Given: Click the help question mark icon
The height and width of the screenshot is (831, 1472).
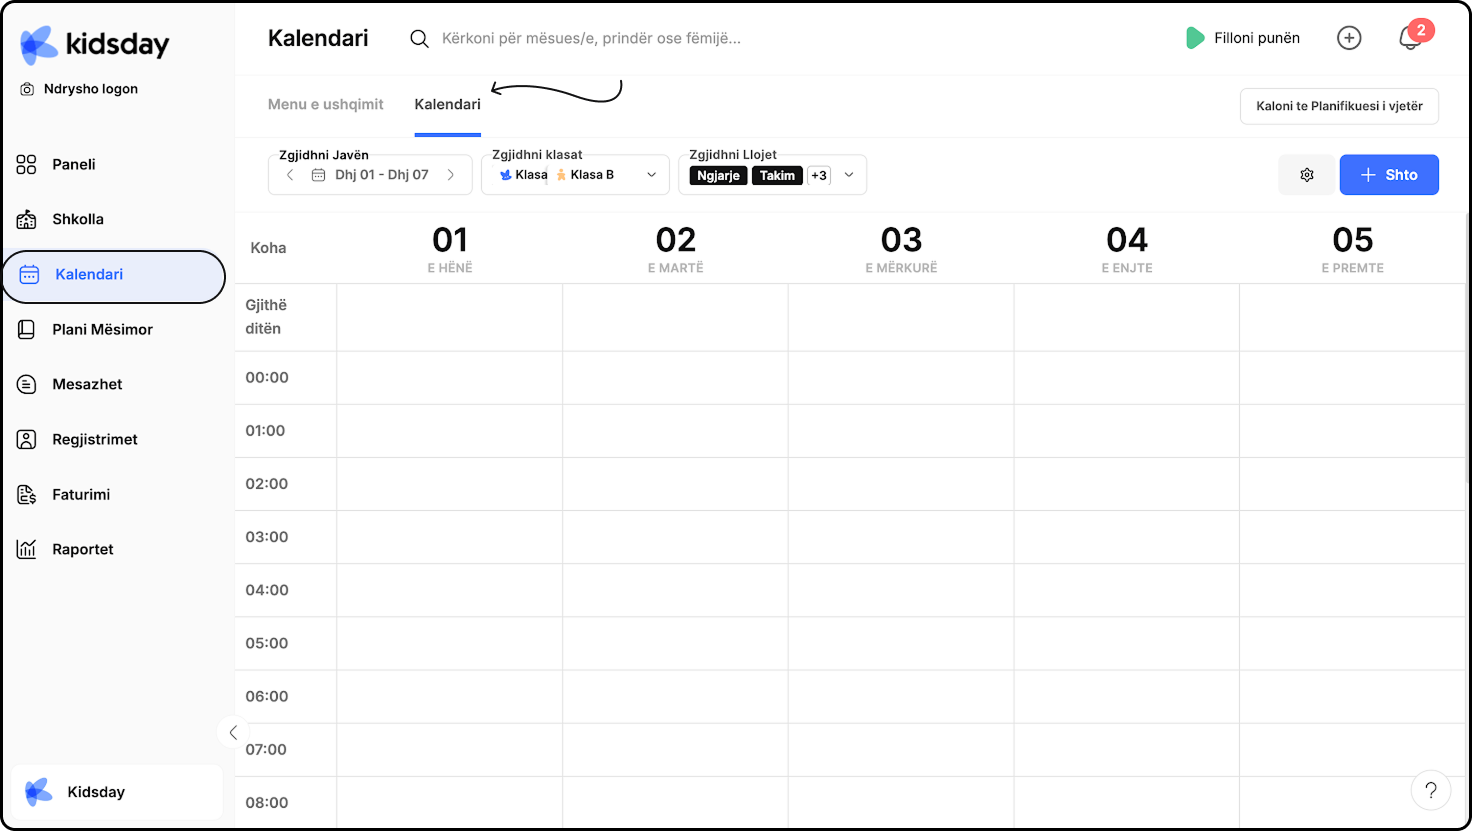Looking at the screenshot, I should [x=1431, y=790].
